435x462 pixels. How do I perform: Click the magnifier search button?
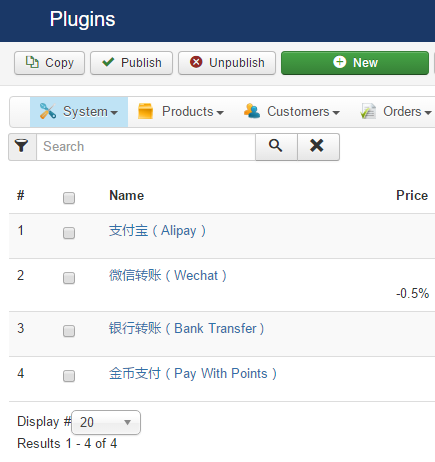(276, 147)
